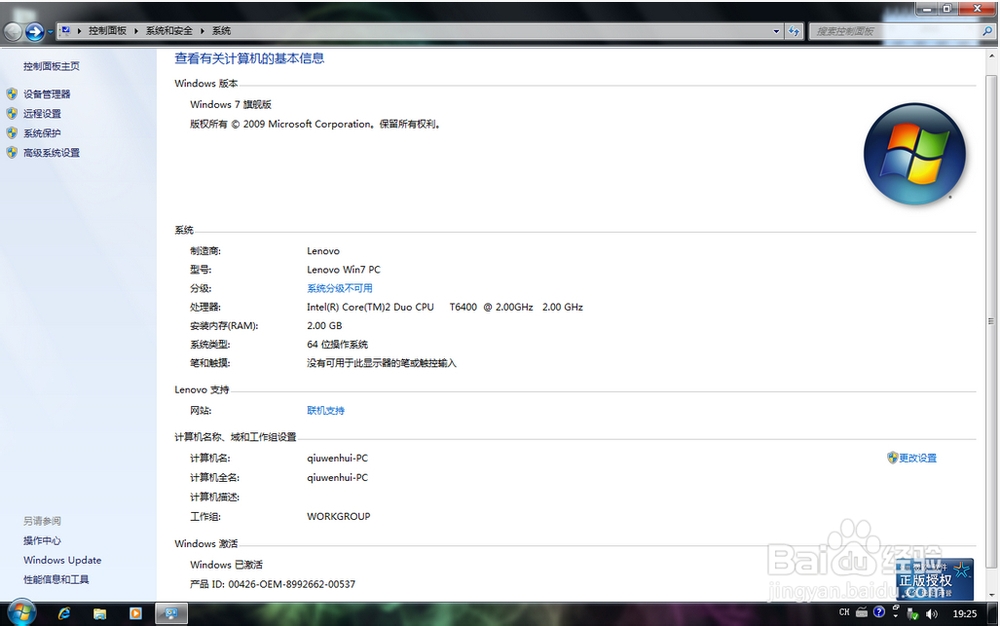Screen dimensions: 1000x626
Task: Select the manufacturer value 'Lenovo'
Action: [323, 251]
